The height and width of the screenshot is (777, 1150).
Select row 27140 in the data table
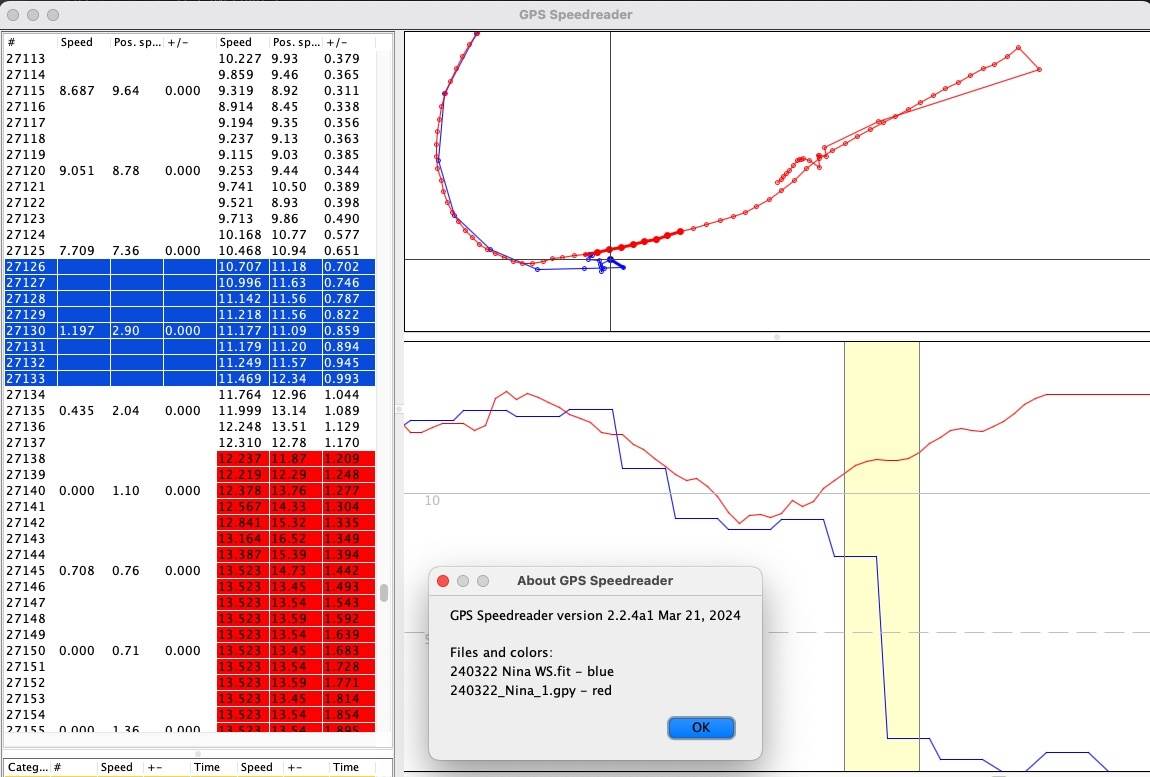pyautogui.click(x=30, y=491)
